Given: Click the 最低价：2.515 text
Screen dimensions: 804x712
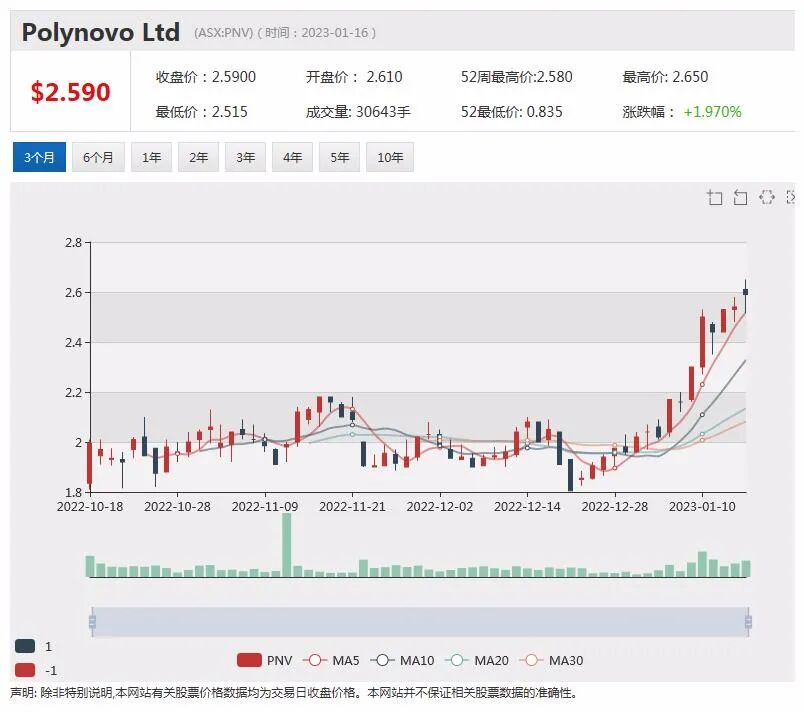Looking at the screenshot, I should coord(202,112).
